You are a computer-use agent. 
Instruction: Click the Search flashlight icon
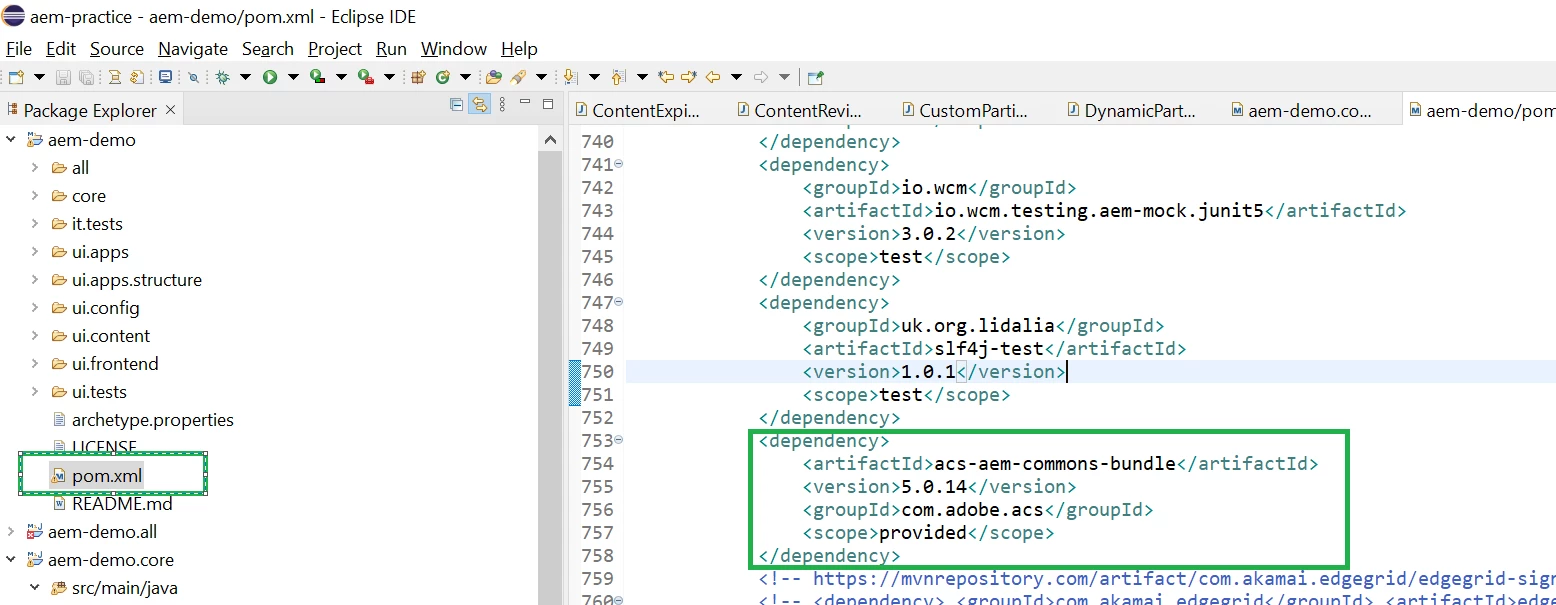pos(518,77)
